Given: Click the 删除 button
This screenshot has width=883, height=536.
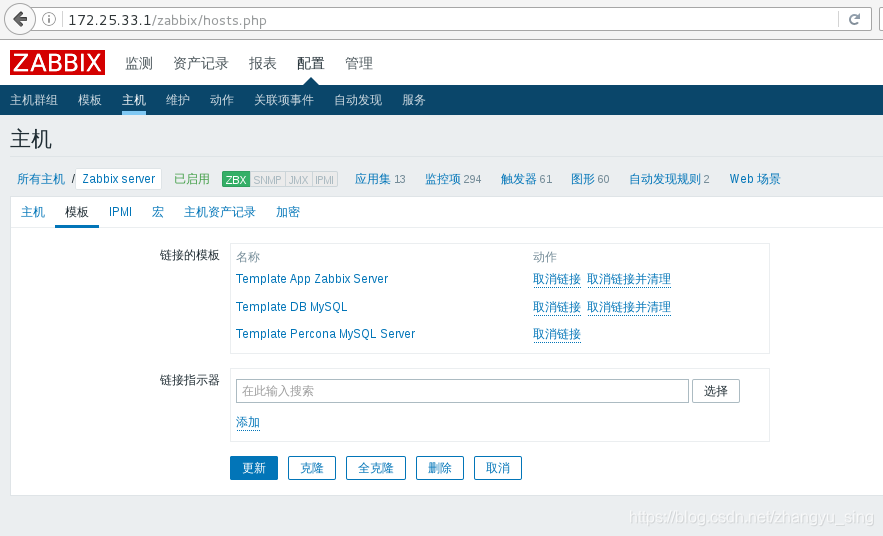Looking at the screenshot, I should click(440, 468).
